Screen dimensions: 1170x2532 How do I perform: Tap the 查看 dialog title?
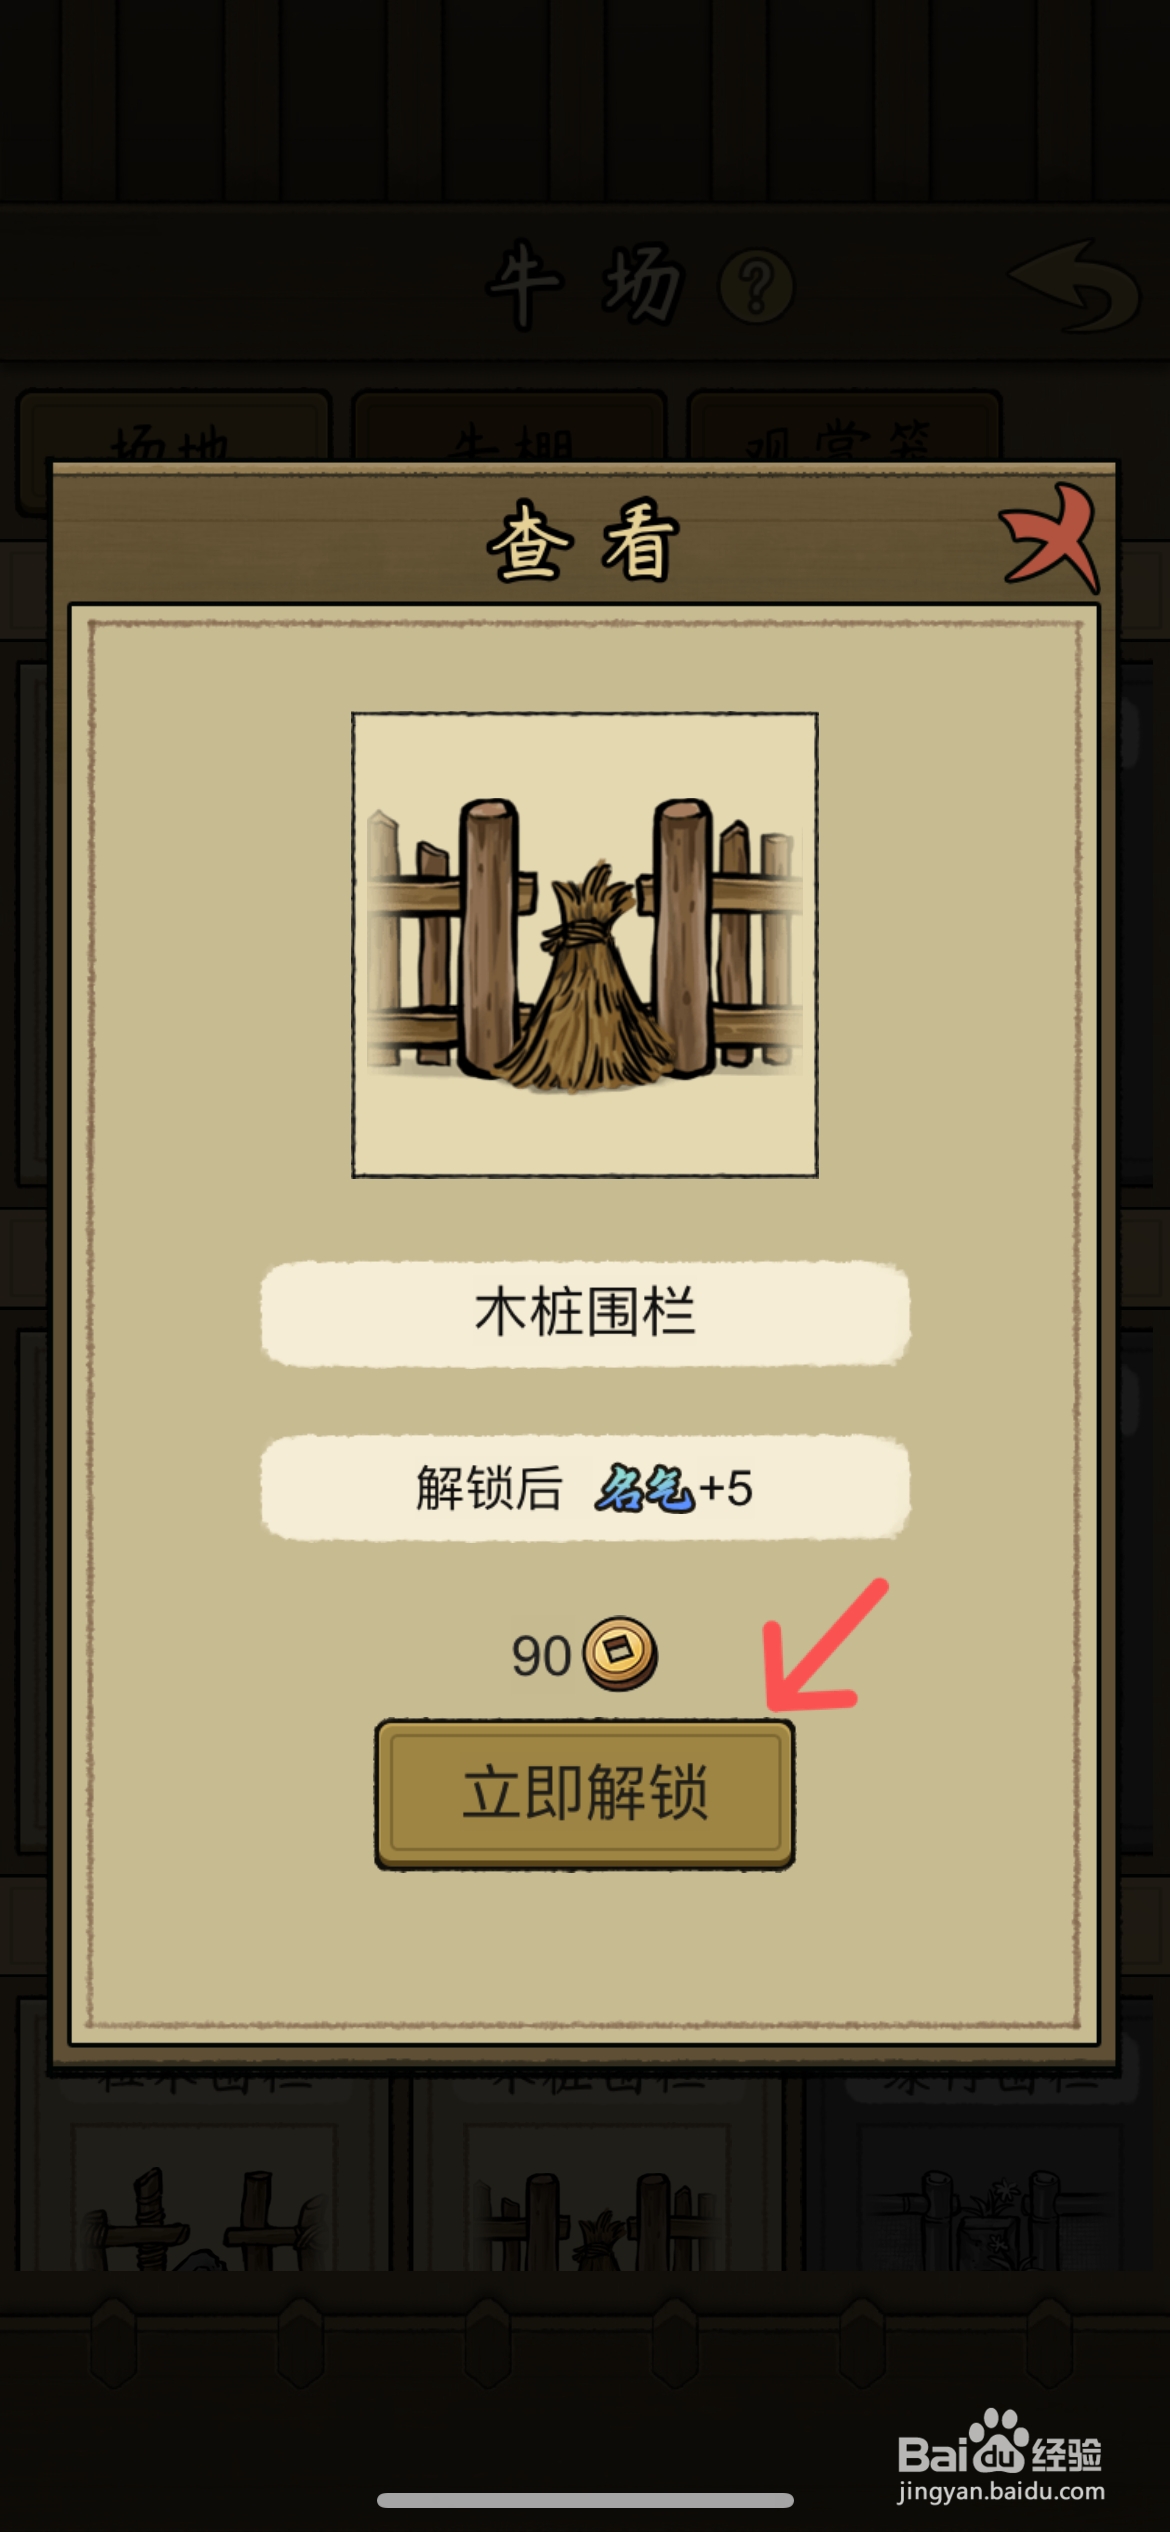point(584,541)
